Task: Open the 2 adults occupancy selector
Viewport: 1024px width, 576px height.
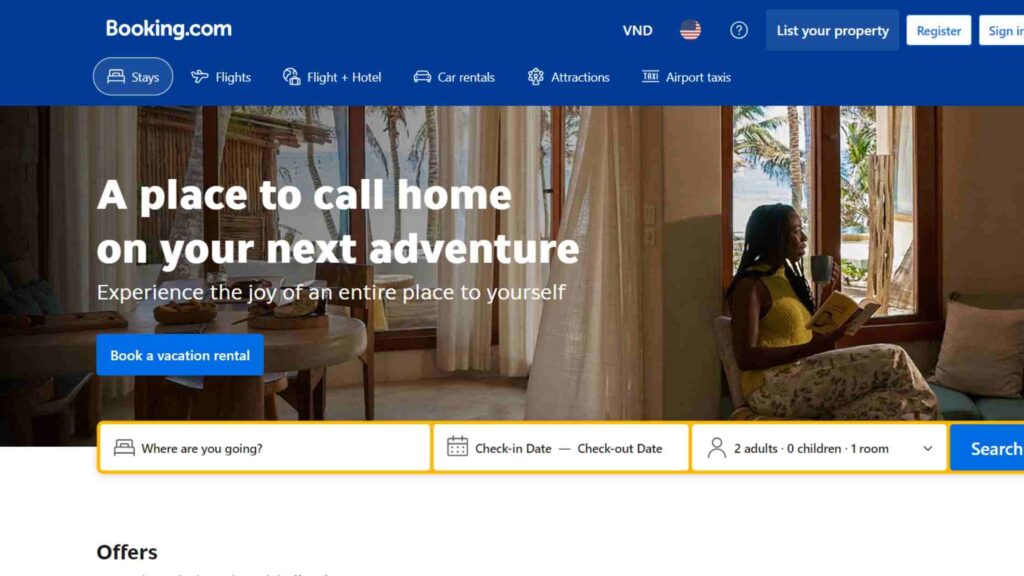Action: pyautogui.click(x=819, y=448)
